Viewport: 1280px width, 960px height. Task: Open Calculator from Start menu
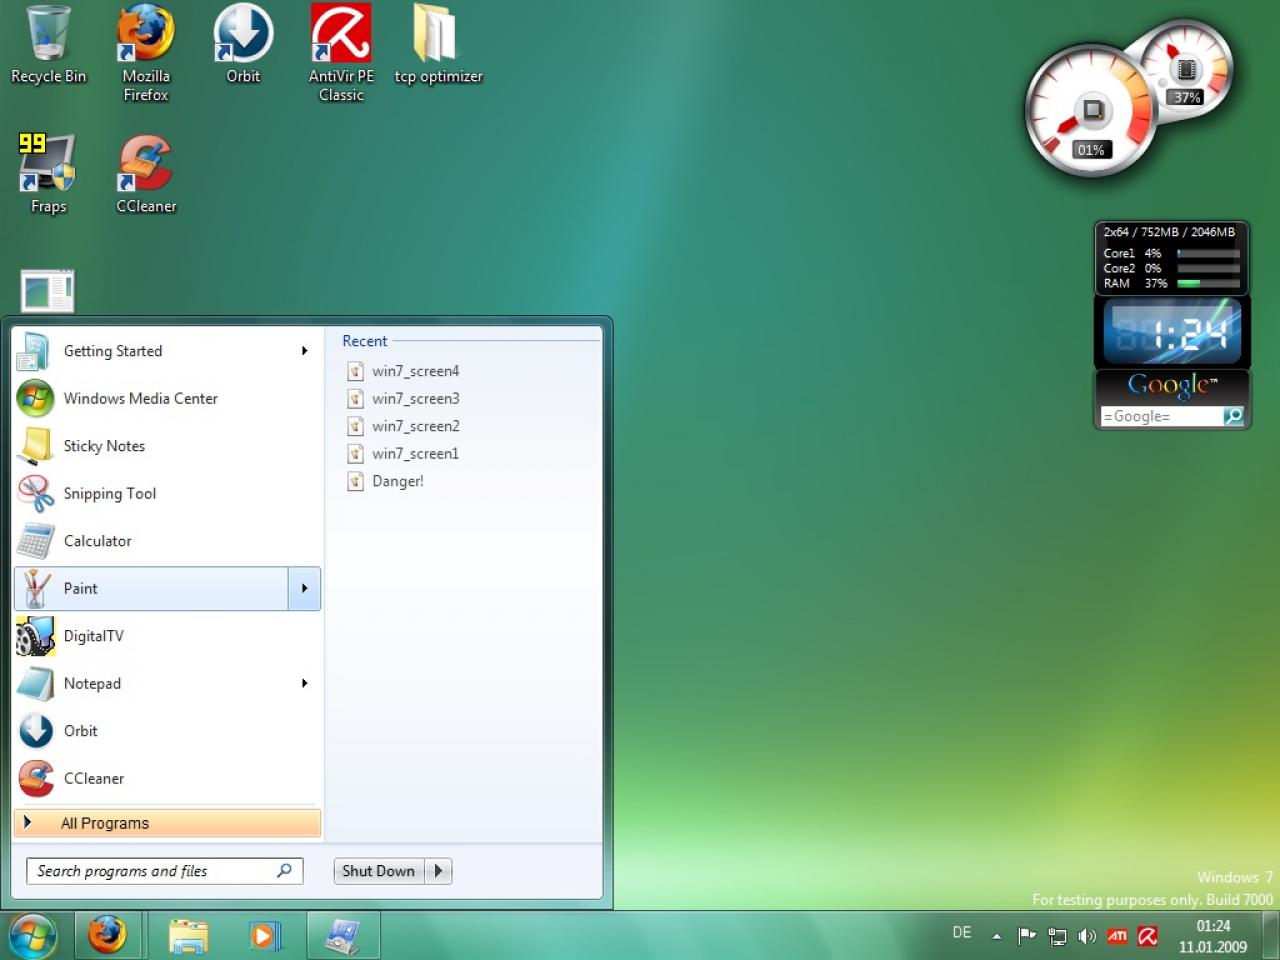coord(167,541)
